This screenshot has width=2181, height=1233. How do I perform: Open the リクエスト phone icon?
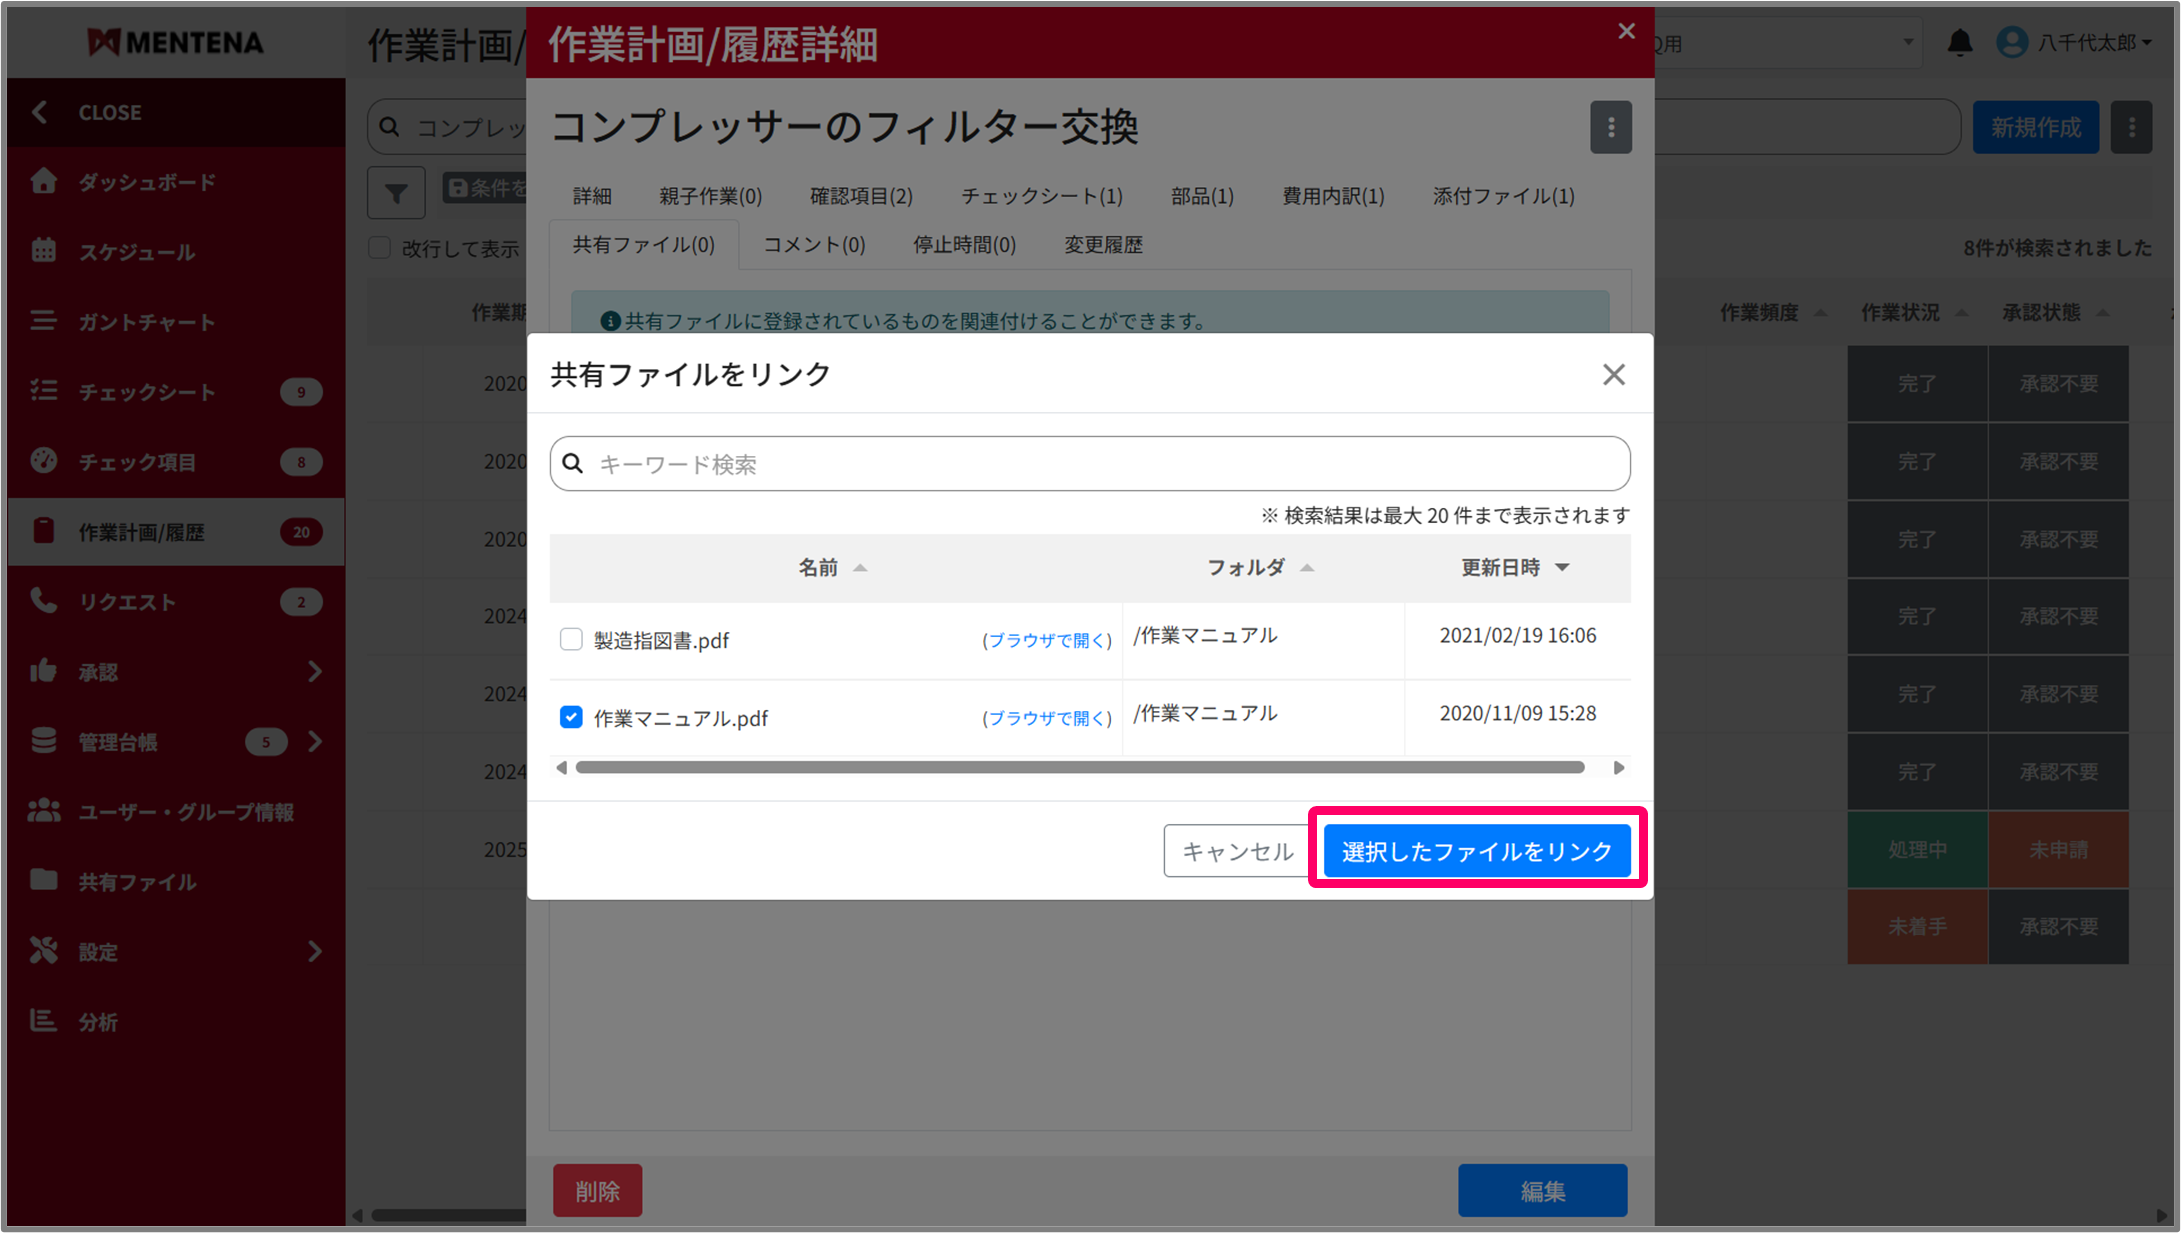(x=44, y=601)
